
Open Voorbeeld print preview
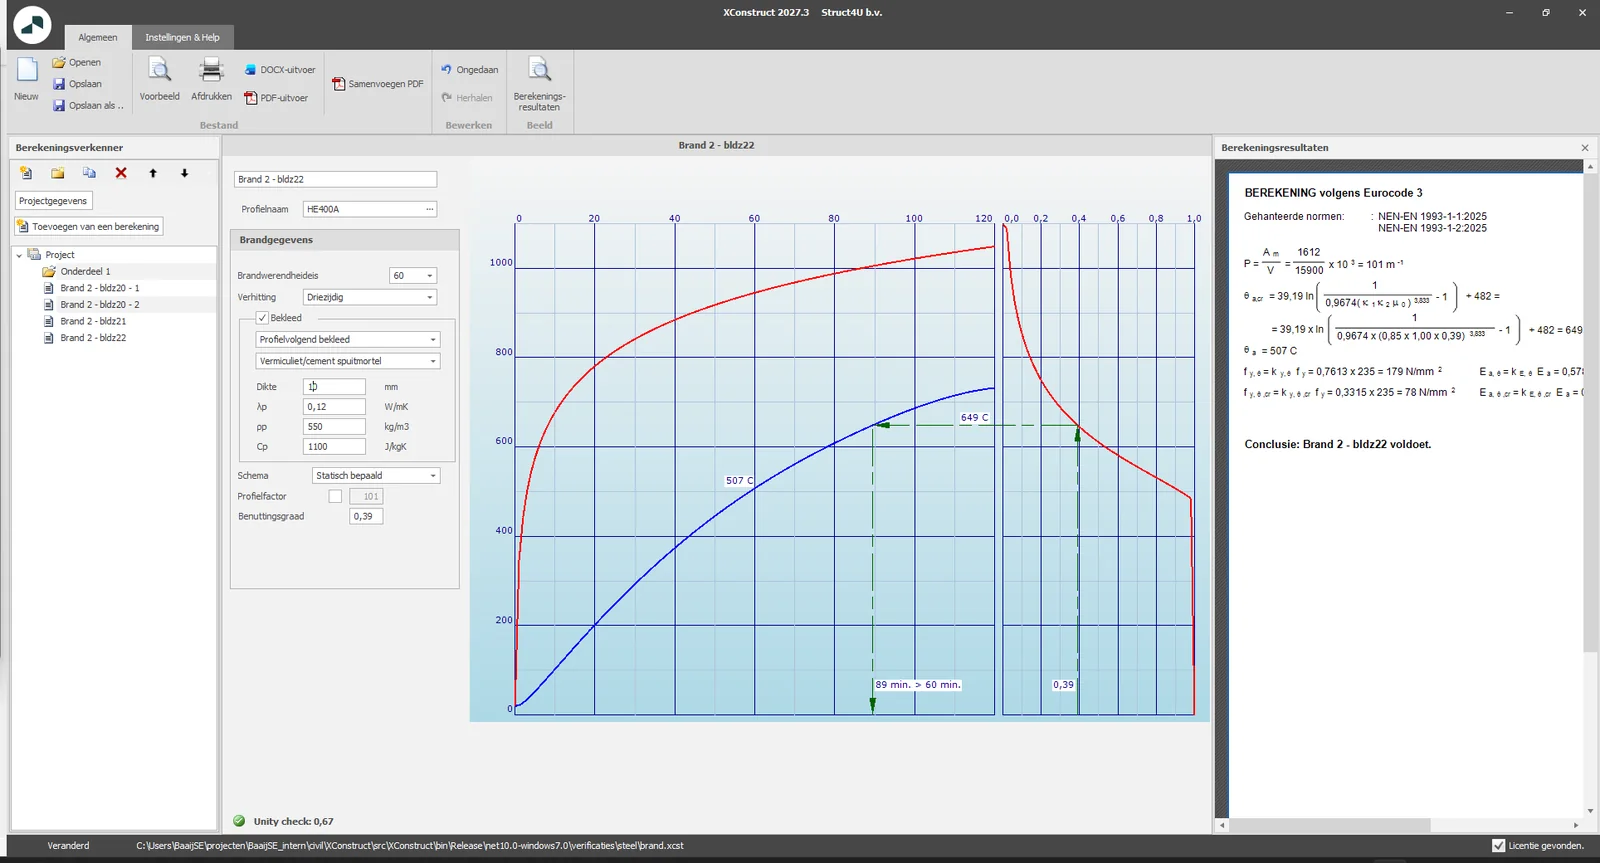pyautogui.click(x=160, y=80)
